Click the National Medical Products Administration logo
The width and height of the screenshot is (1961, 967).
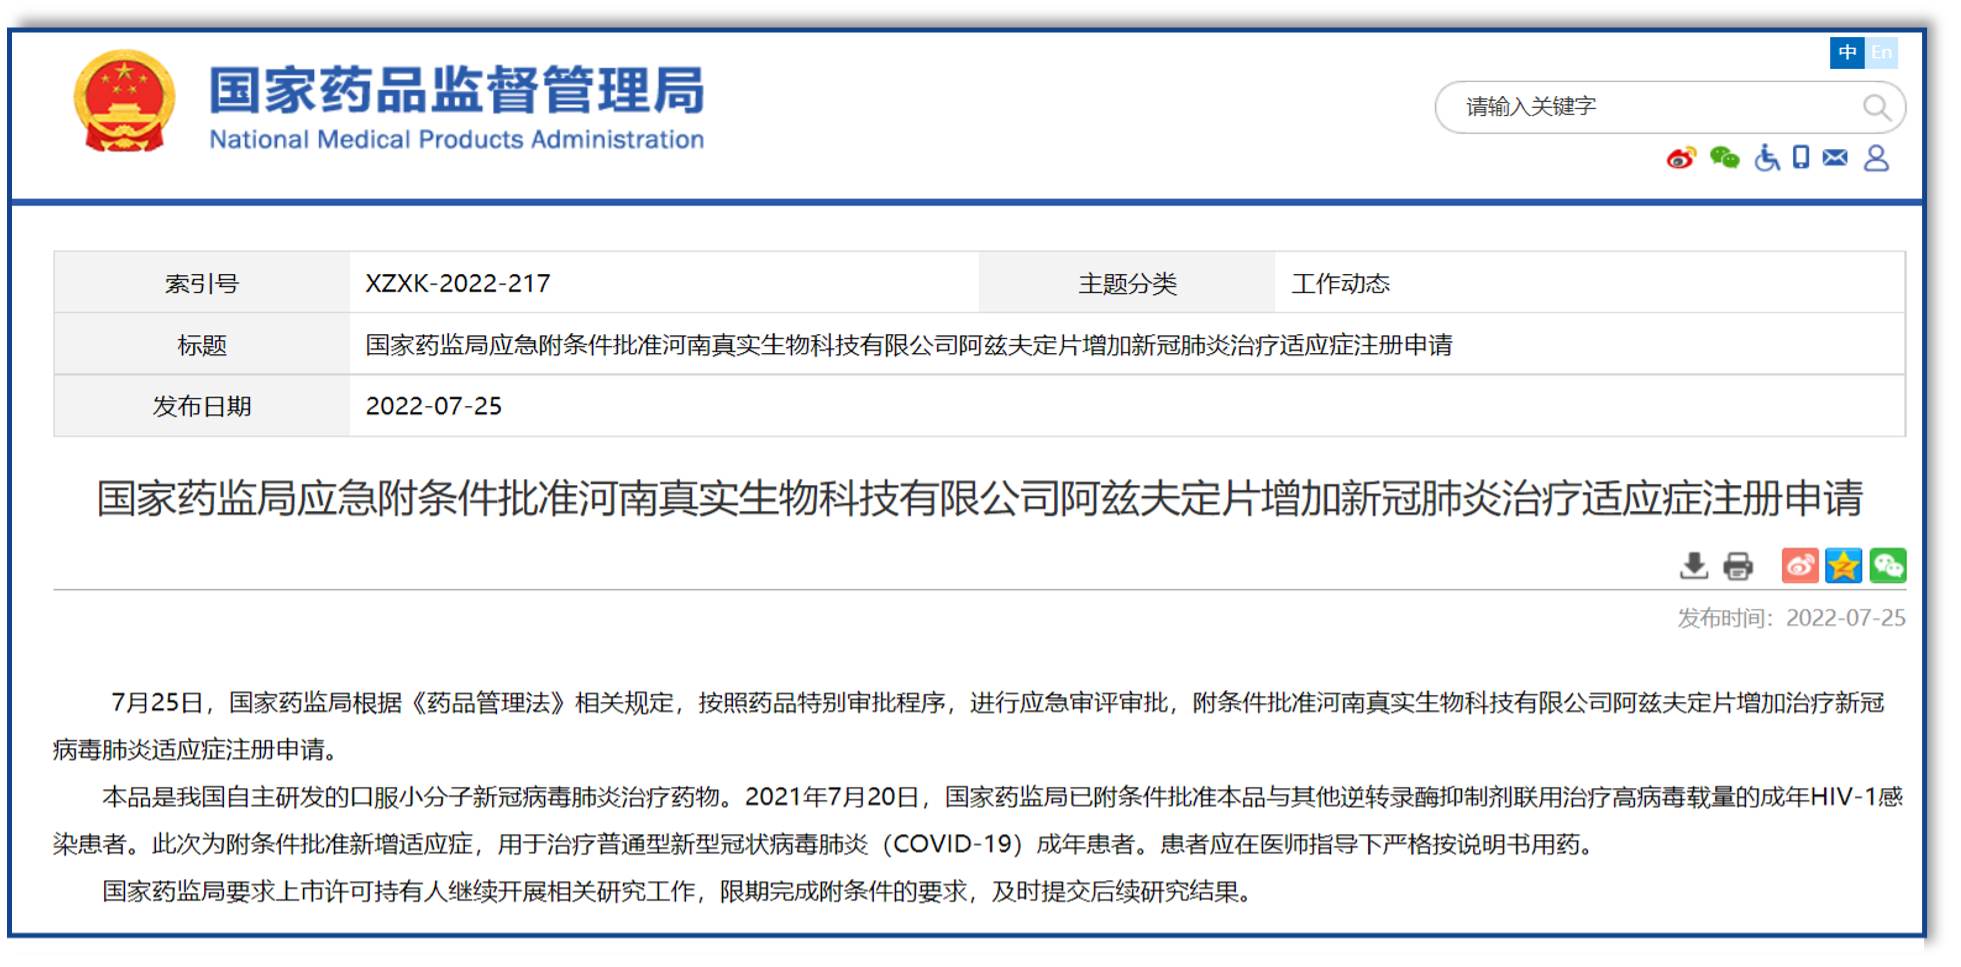point(390,105)
